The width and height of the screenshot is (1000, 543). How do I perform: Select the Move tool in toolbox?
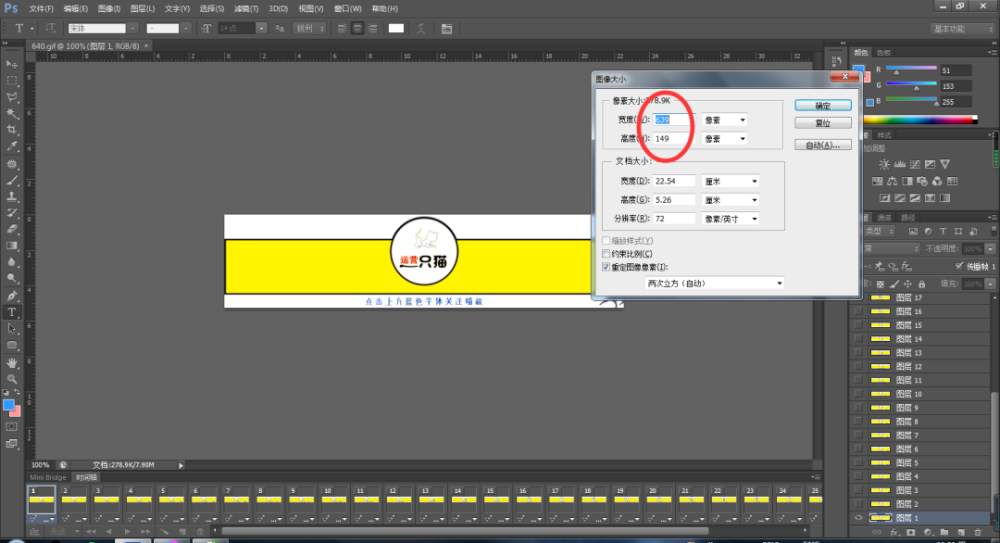(x=11, y=64)
